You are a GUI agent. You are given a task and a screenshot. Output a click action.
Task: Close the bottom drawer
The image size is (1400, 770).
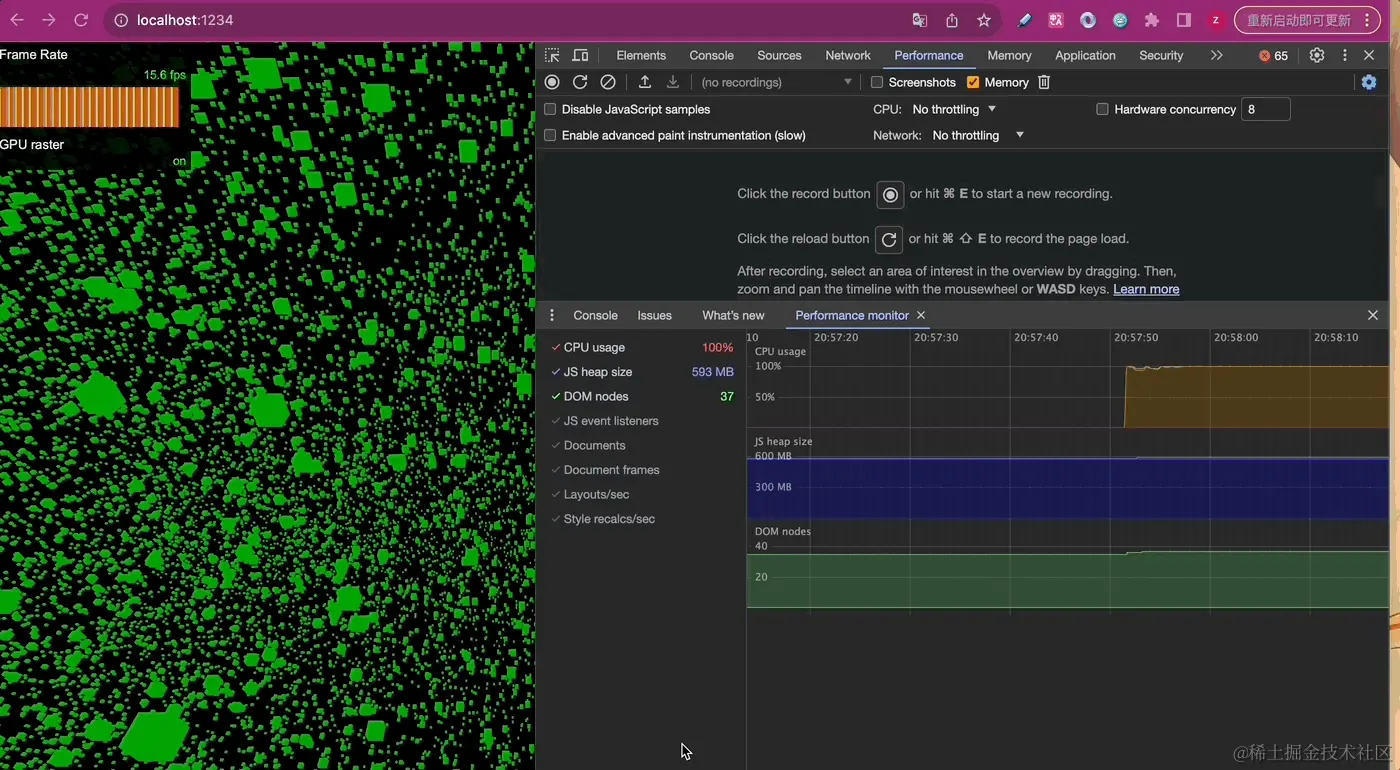pos(1373,315)
